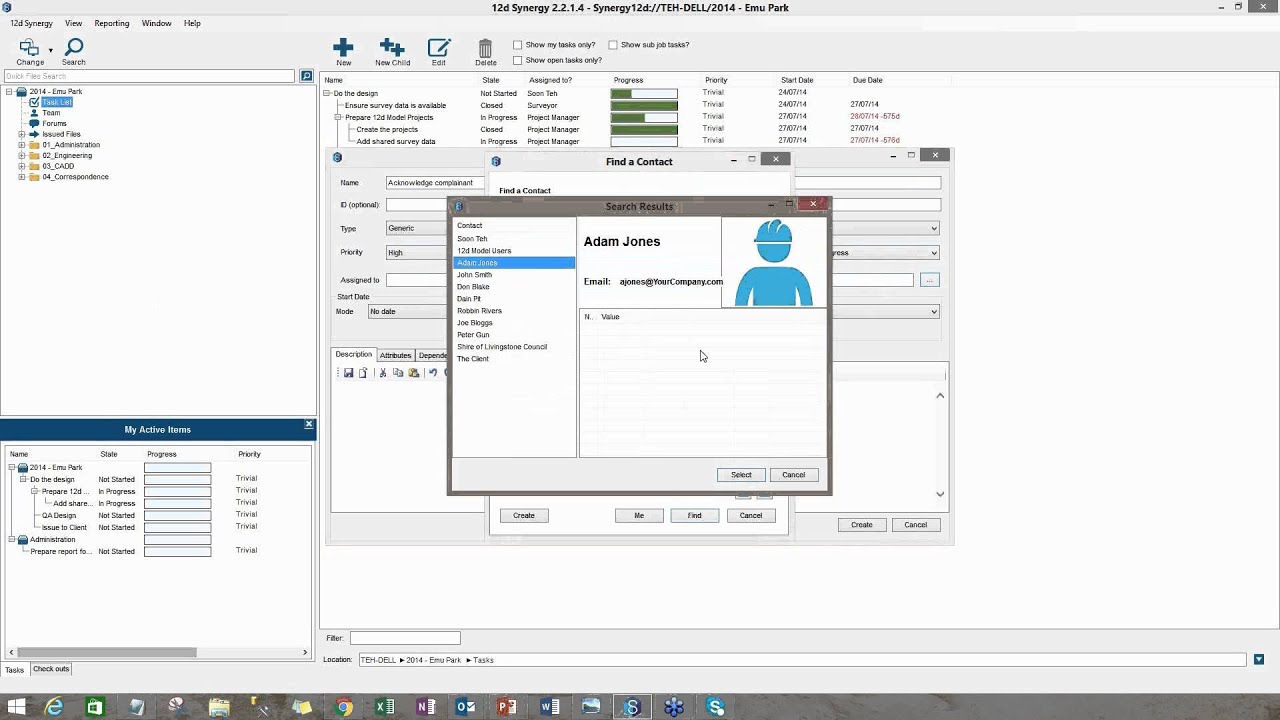Click the Me button in Find a Contact
This screenshot has height=720, width=1280.
pos(639,516)
